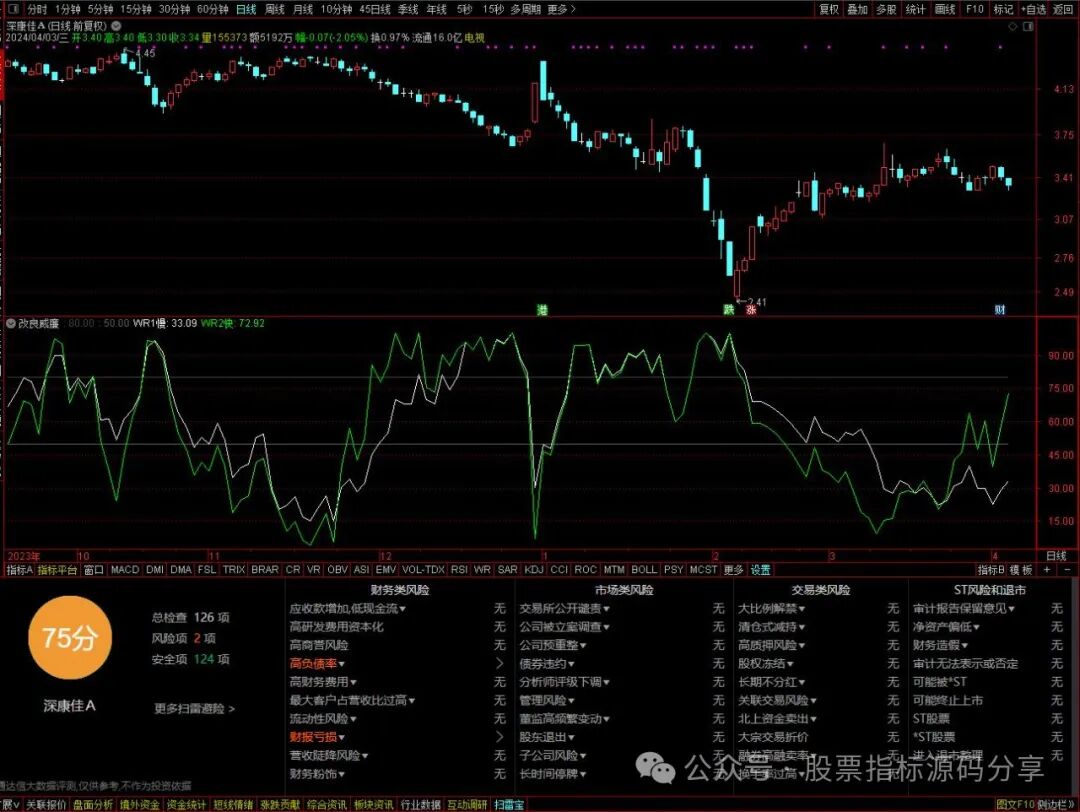Select the DMI indicator

pos(155,570)
